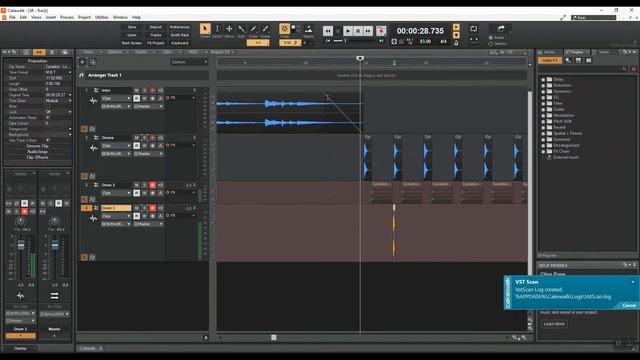Toggle the Loop module button
Viewport: 640px width, 360px height.
pyautogui.click(x=473, y=29)
